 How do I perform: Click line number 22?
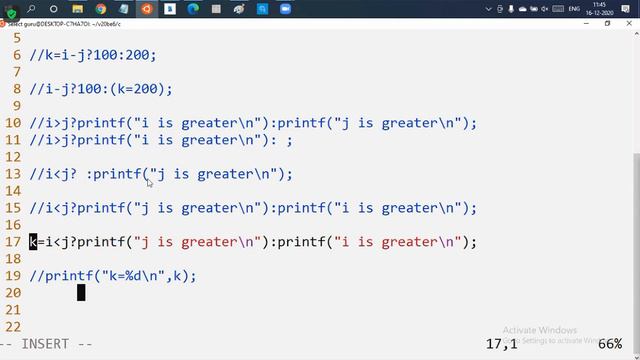coord(13,327)
